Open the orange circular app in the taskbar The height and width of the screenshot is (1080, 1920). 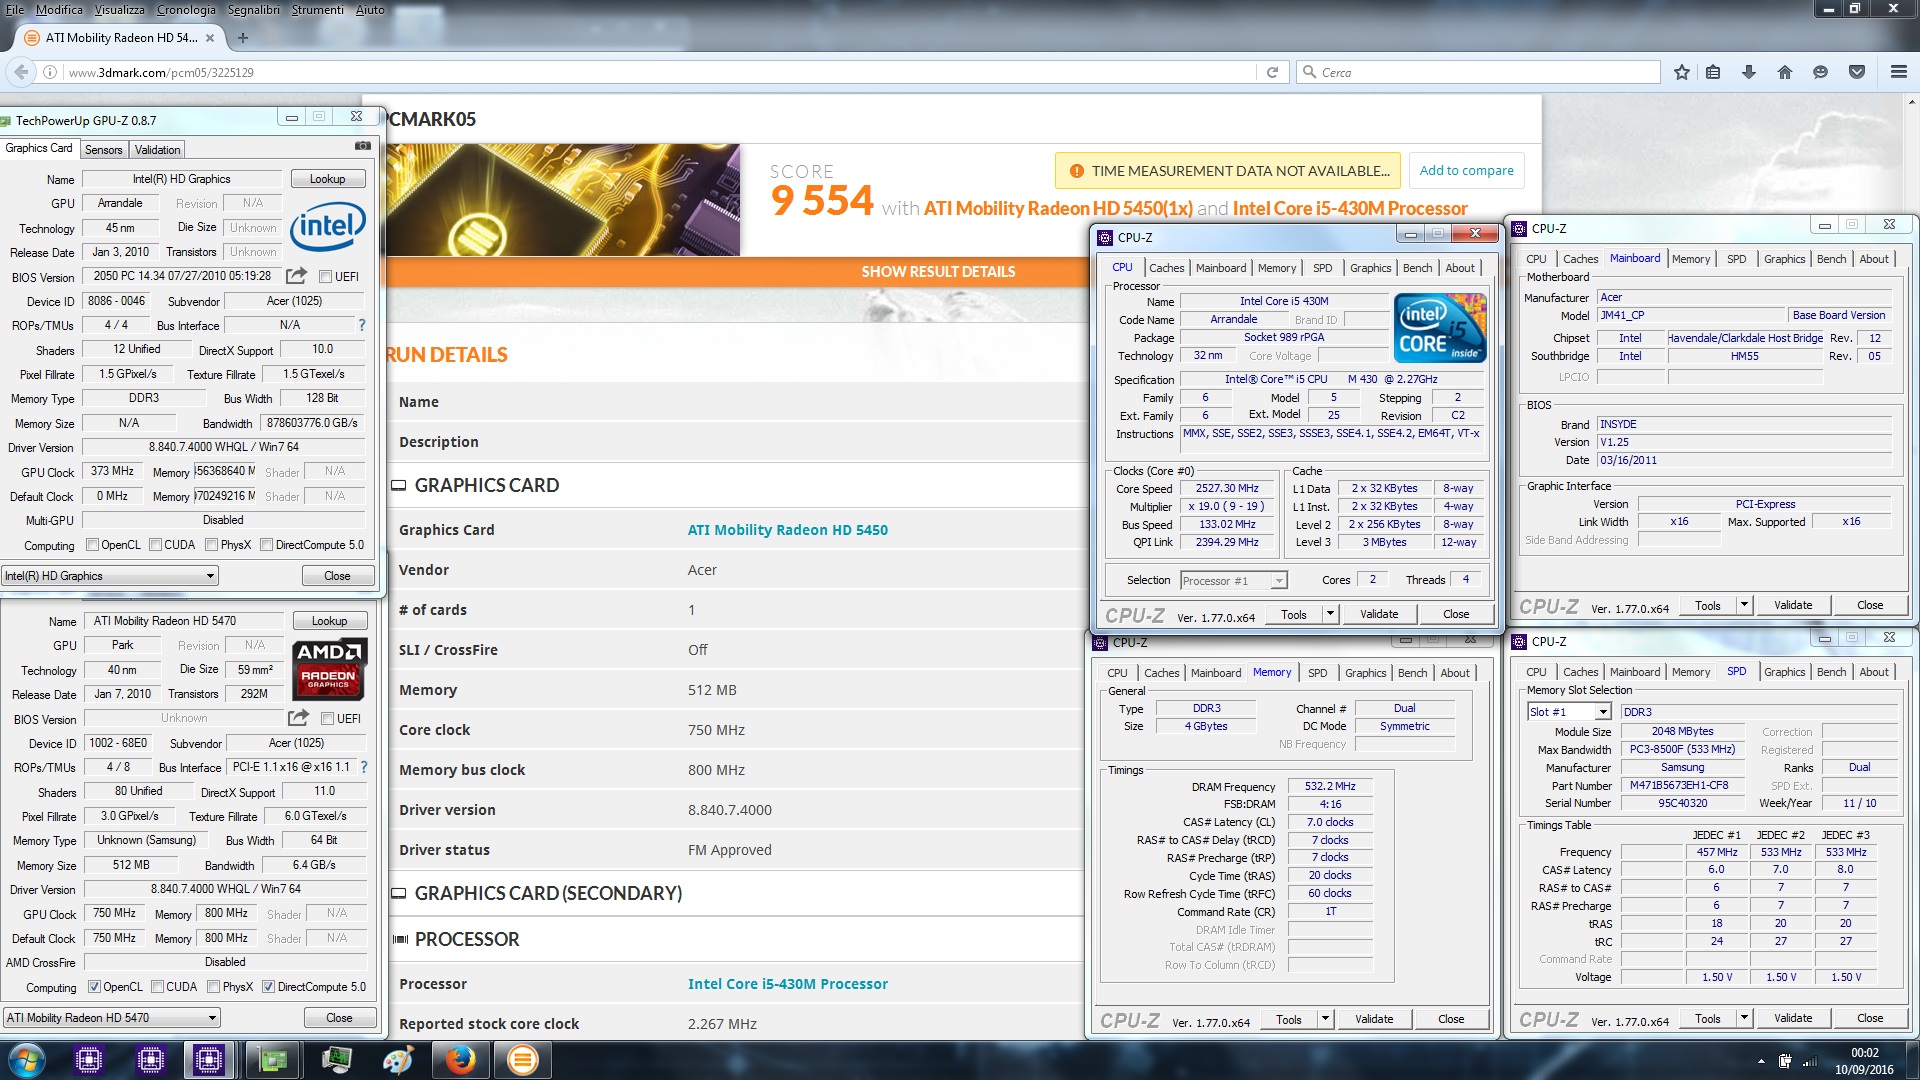tap(522, 1060)
